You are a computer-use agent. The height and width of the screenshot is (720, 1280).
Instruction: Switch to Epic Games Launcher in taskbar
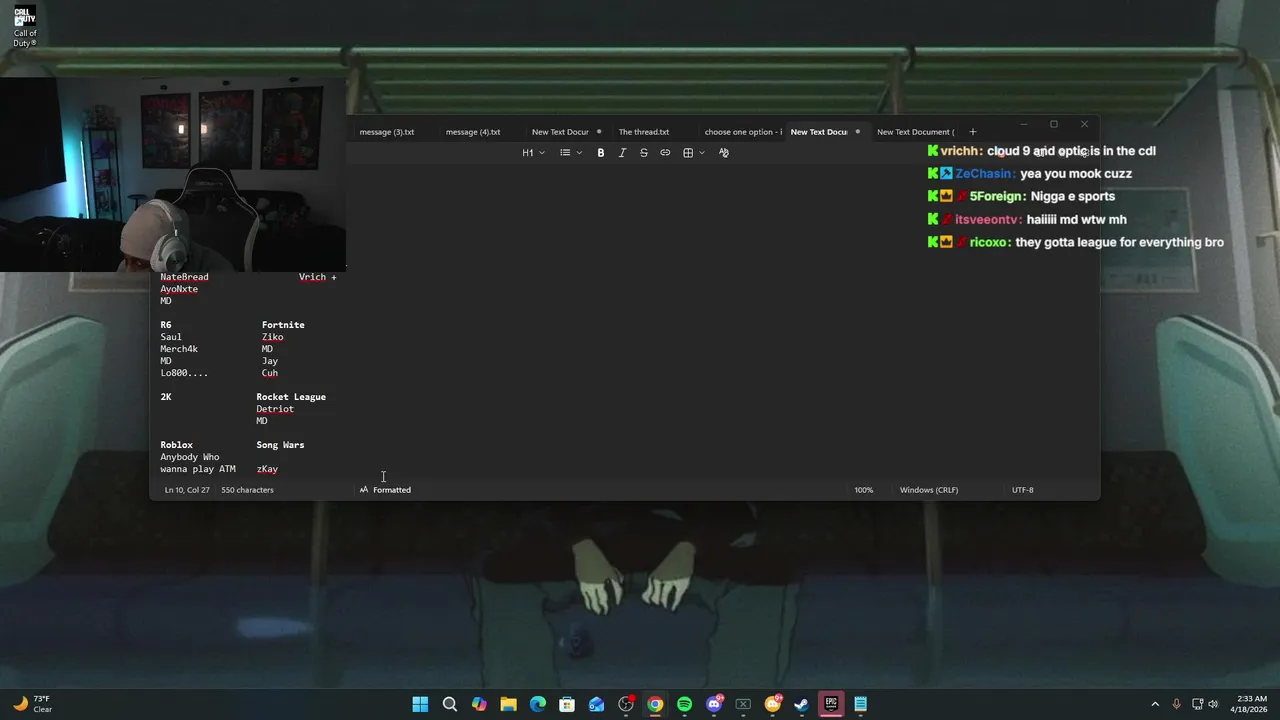(x=831, y=704)
